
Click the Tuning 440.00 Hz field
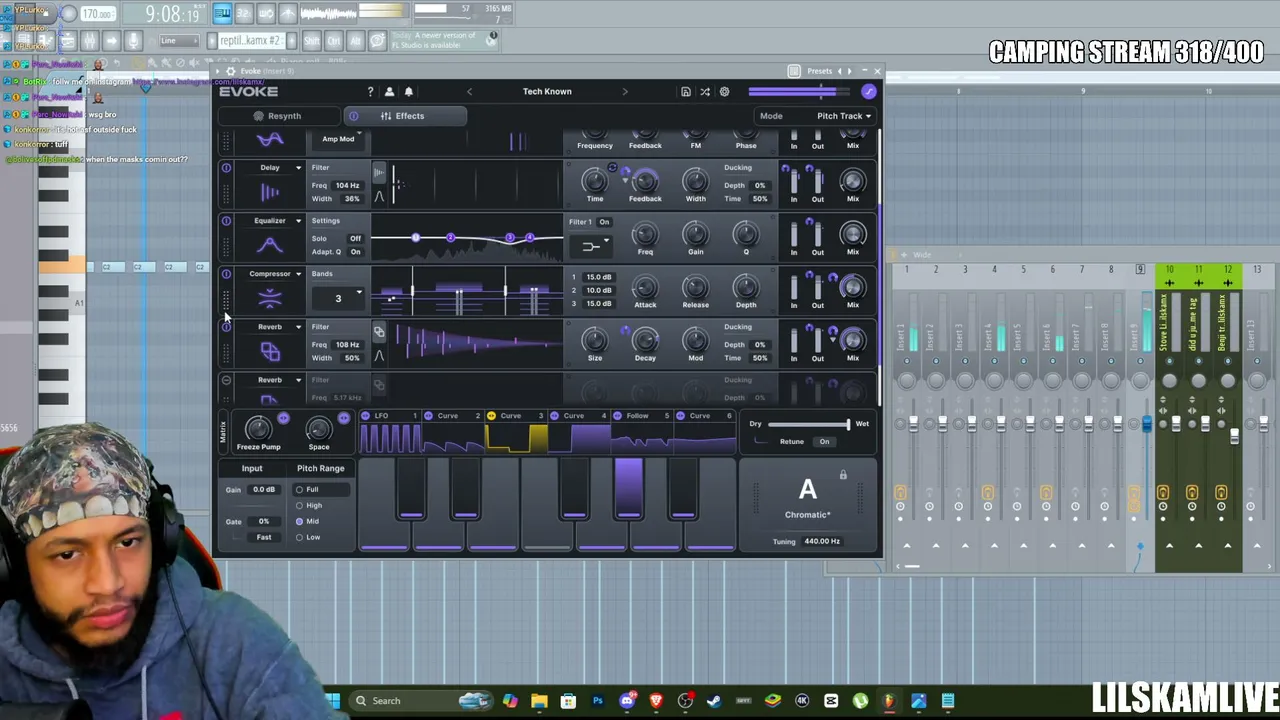pyautogui.click(x=822, y=542)
